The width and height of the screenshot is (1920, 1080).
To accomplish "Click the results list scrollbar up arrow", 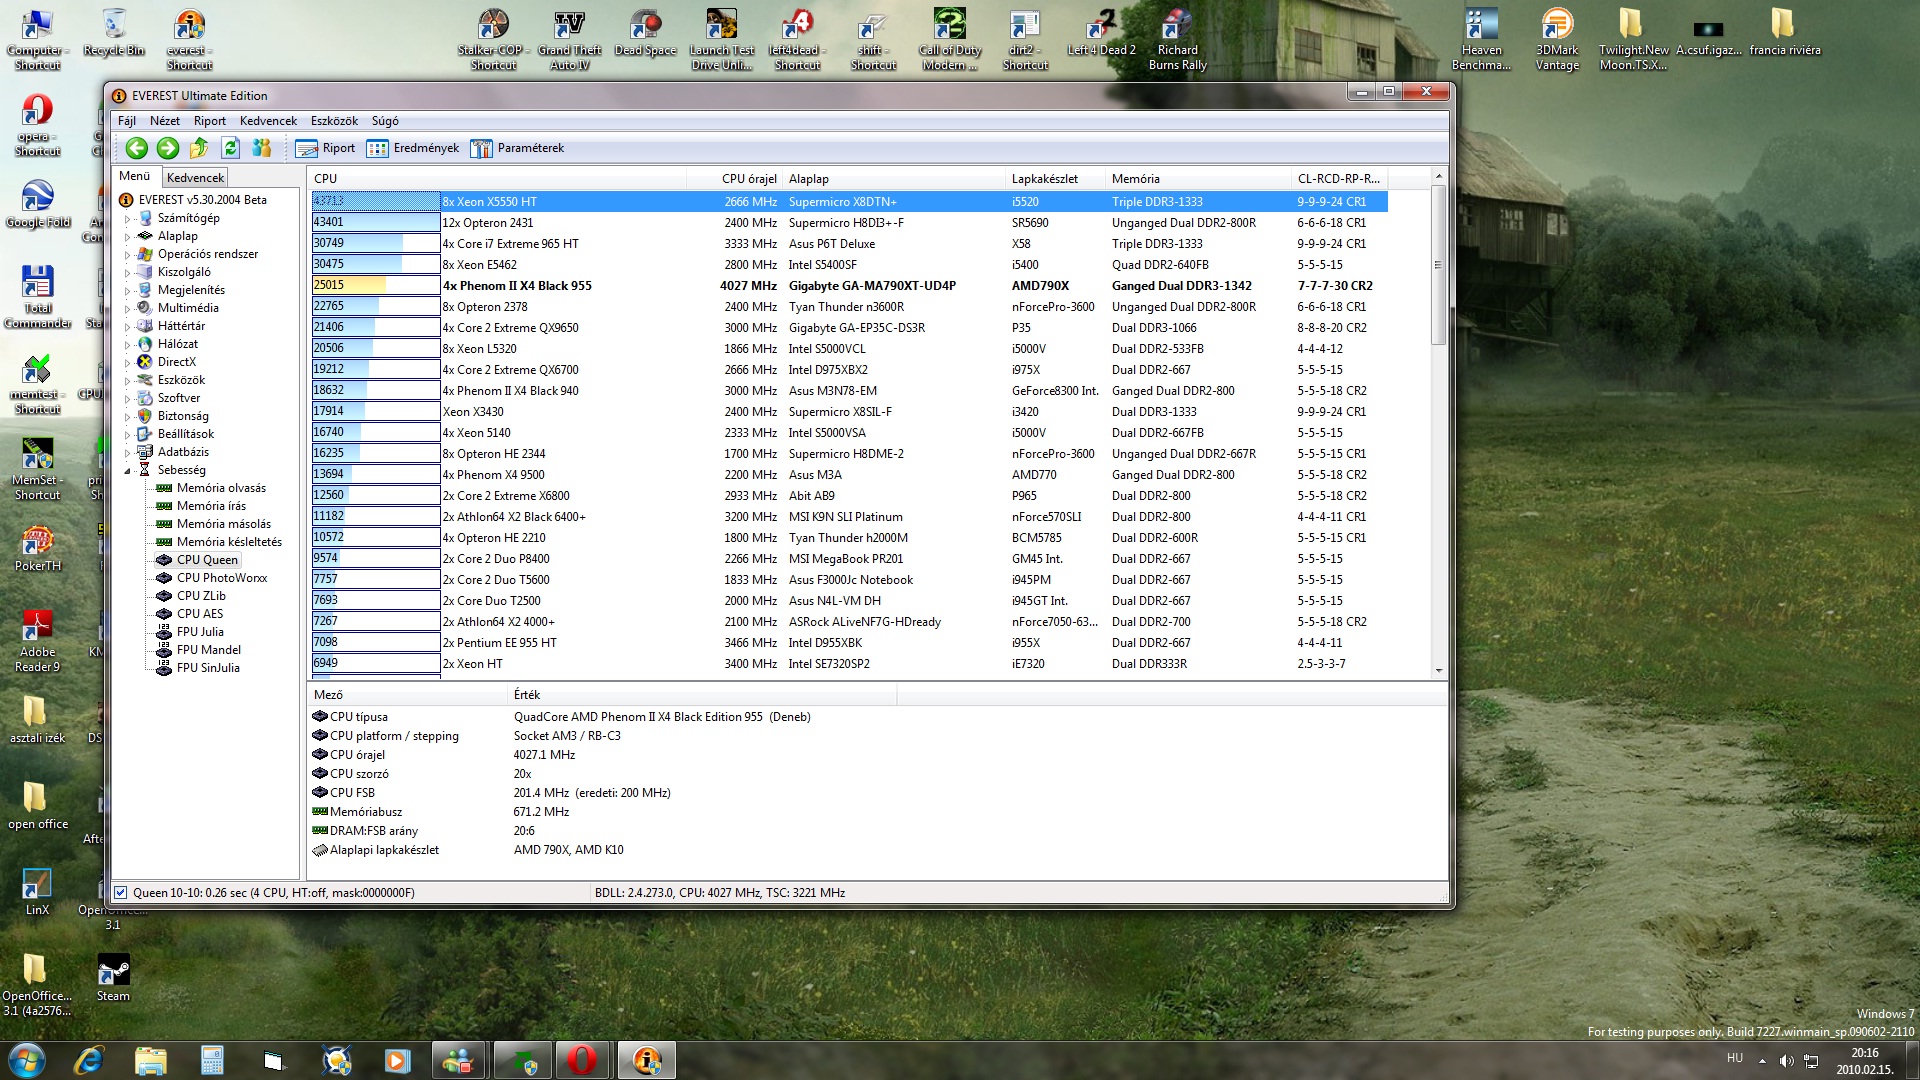I will tap(1439, 177).
